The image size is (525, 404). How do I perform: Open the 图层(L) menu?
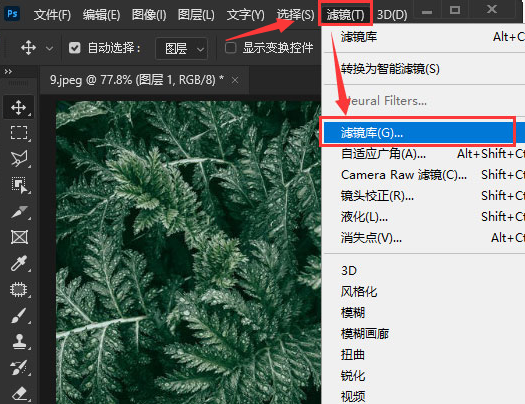coord(196,15)
